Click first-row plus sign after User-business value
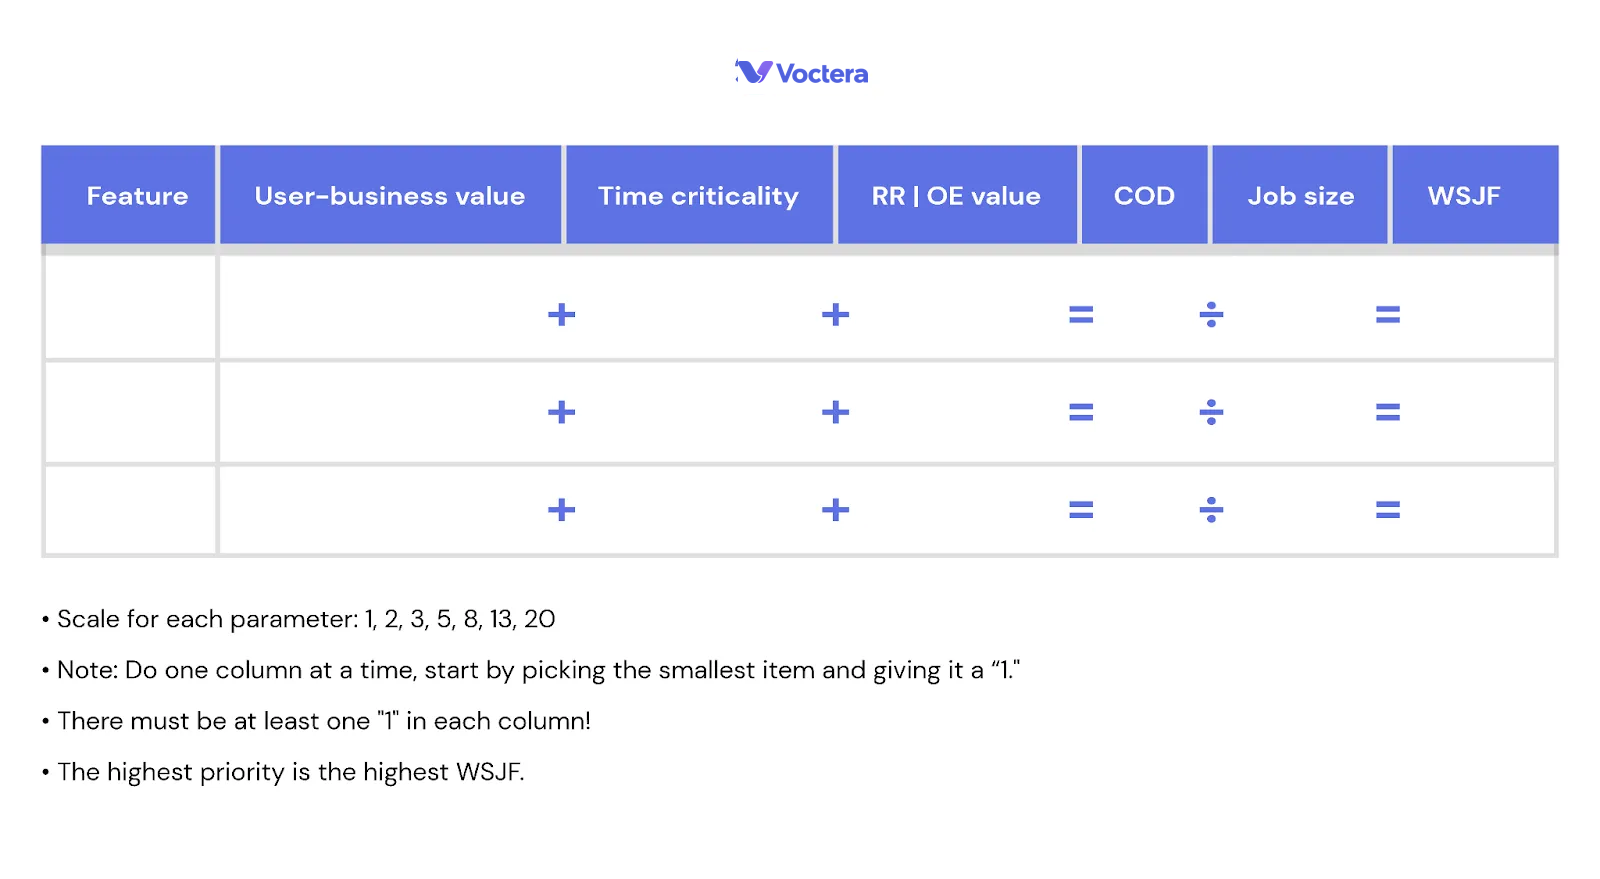The image size is (1600, 879). click(562, 315)
